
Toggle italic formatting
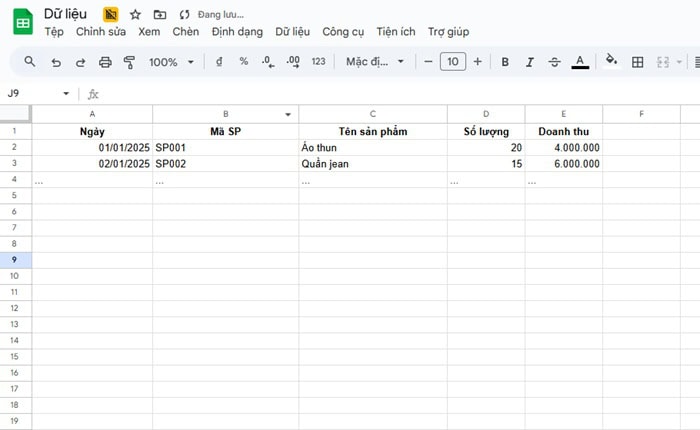[529, 62]
